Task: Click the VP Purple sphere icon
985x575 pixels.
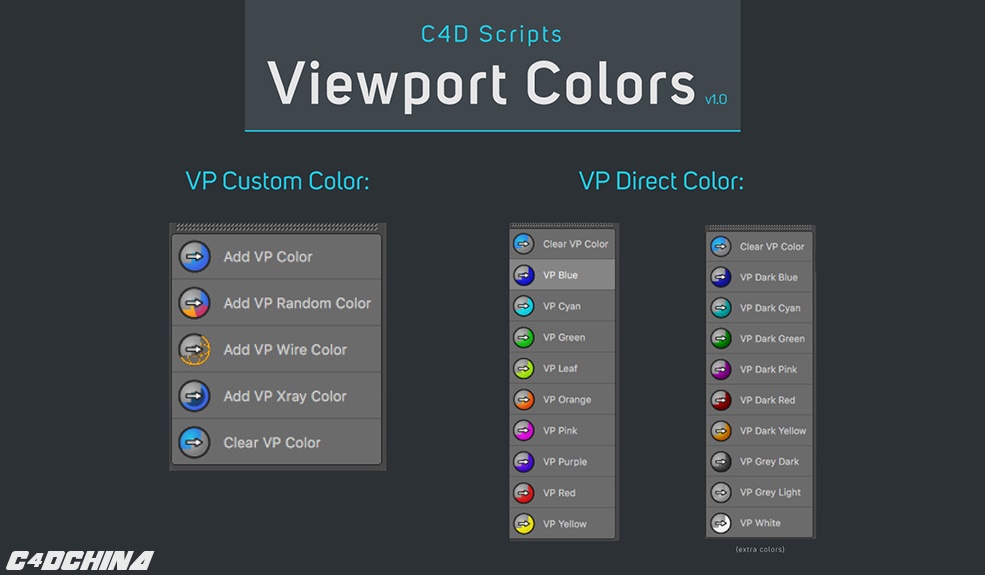Action: click(524, 462)
